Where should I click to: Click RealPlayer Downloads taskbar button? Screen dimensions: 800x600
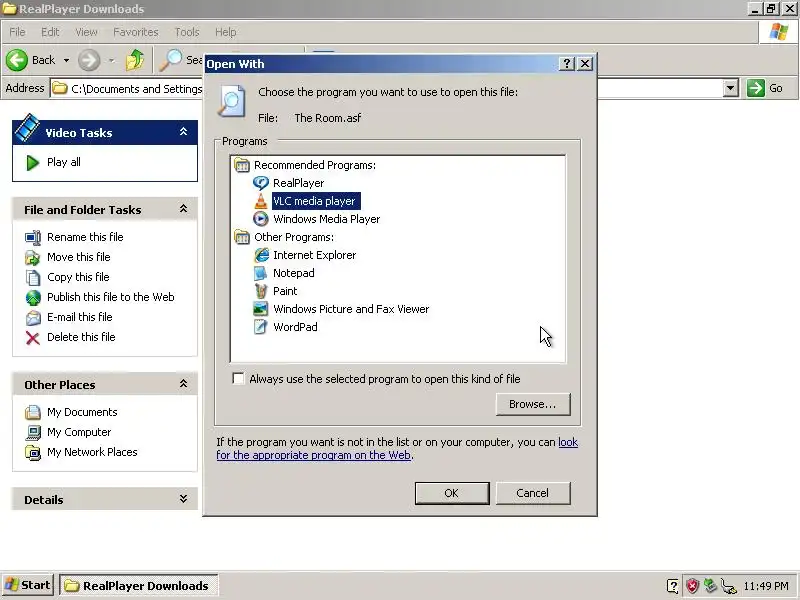tap(139, 586)
